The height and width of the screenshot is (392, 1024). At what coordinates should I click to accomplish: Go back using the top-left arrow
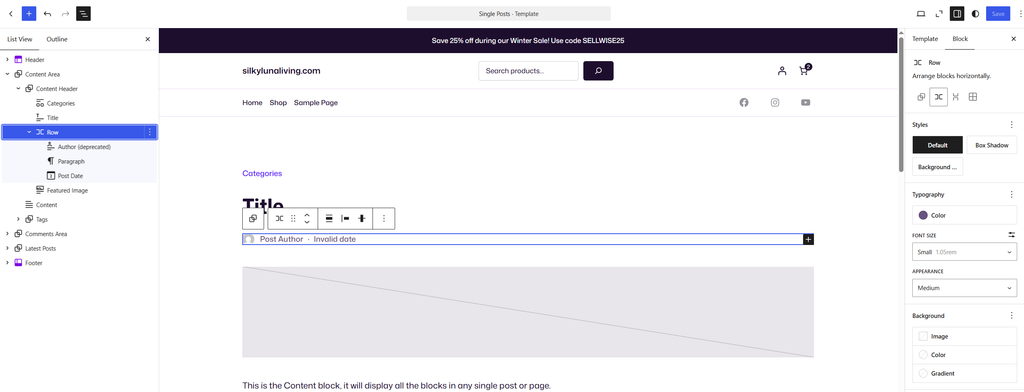10,14
